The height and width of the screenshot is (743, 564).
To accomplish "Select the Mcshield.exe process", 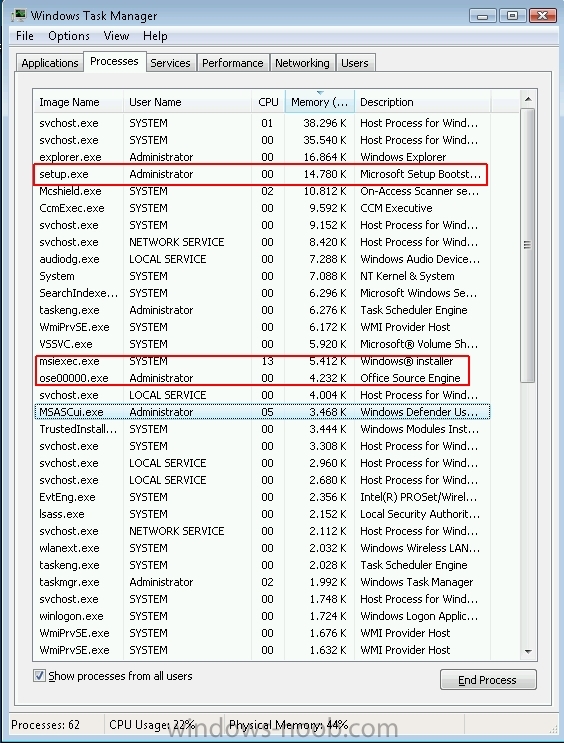I will (x=262, y=191).
